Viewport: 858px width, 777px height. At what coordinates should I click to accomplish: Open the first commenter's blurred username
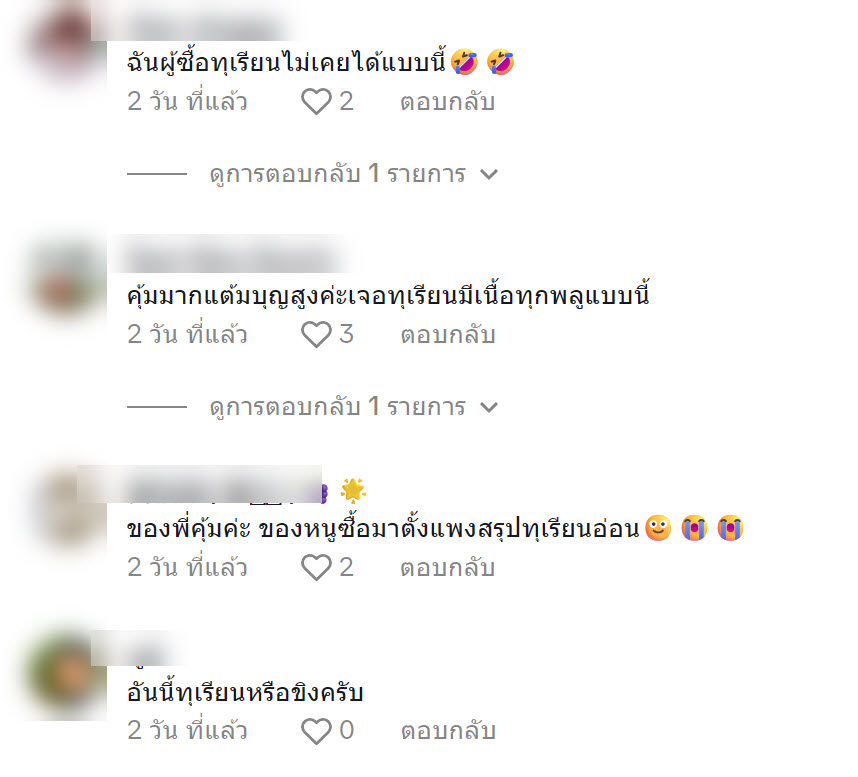(x=202, y=27)
